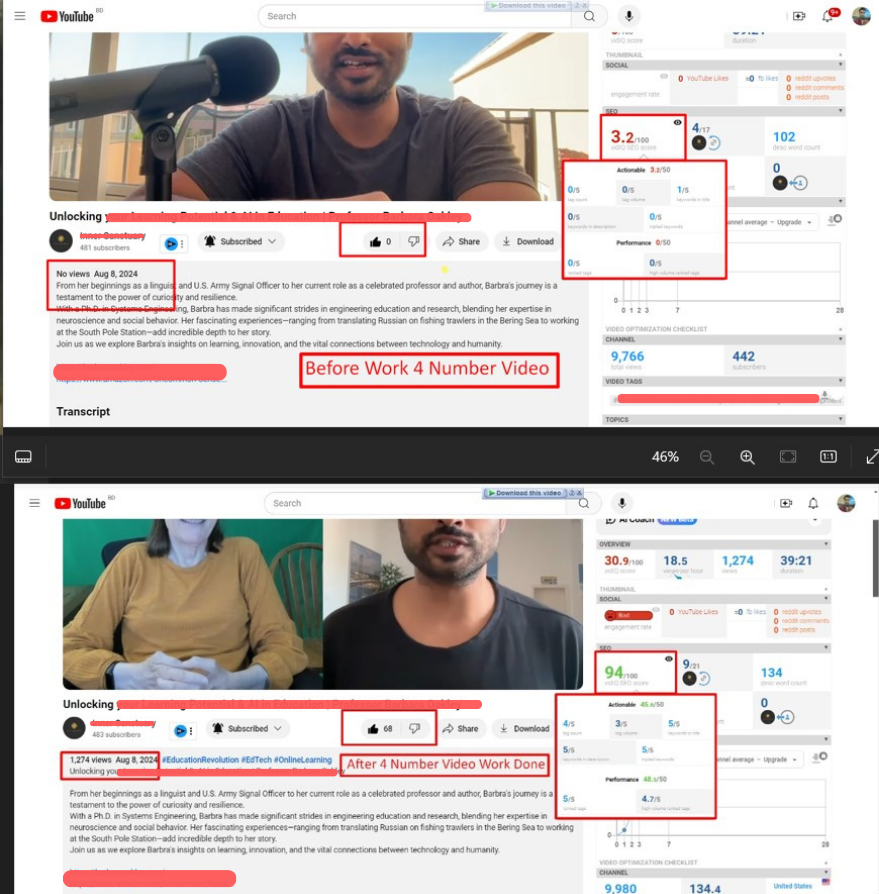The width and height of the screenshot is (879, 894).
Task: Click Share button under the top video
Action: (x=461, y=241)
